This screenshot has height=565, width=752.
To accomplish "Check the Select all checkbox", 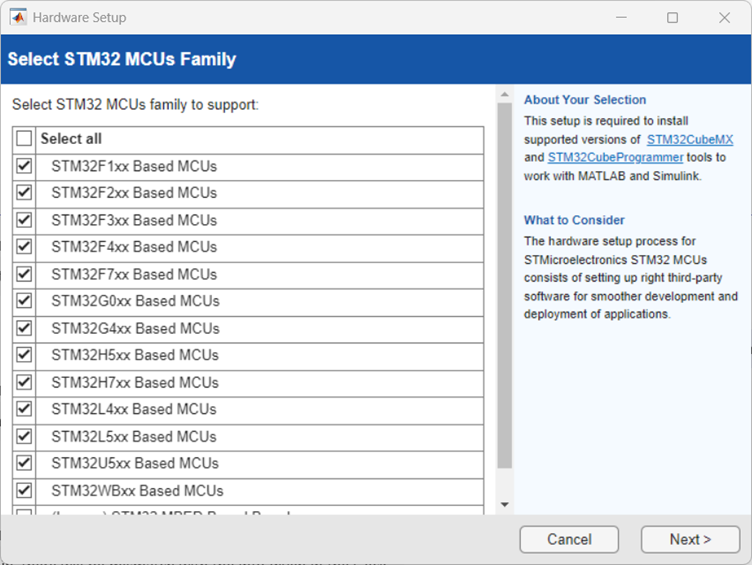I will pos(24,139).
